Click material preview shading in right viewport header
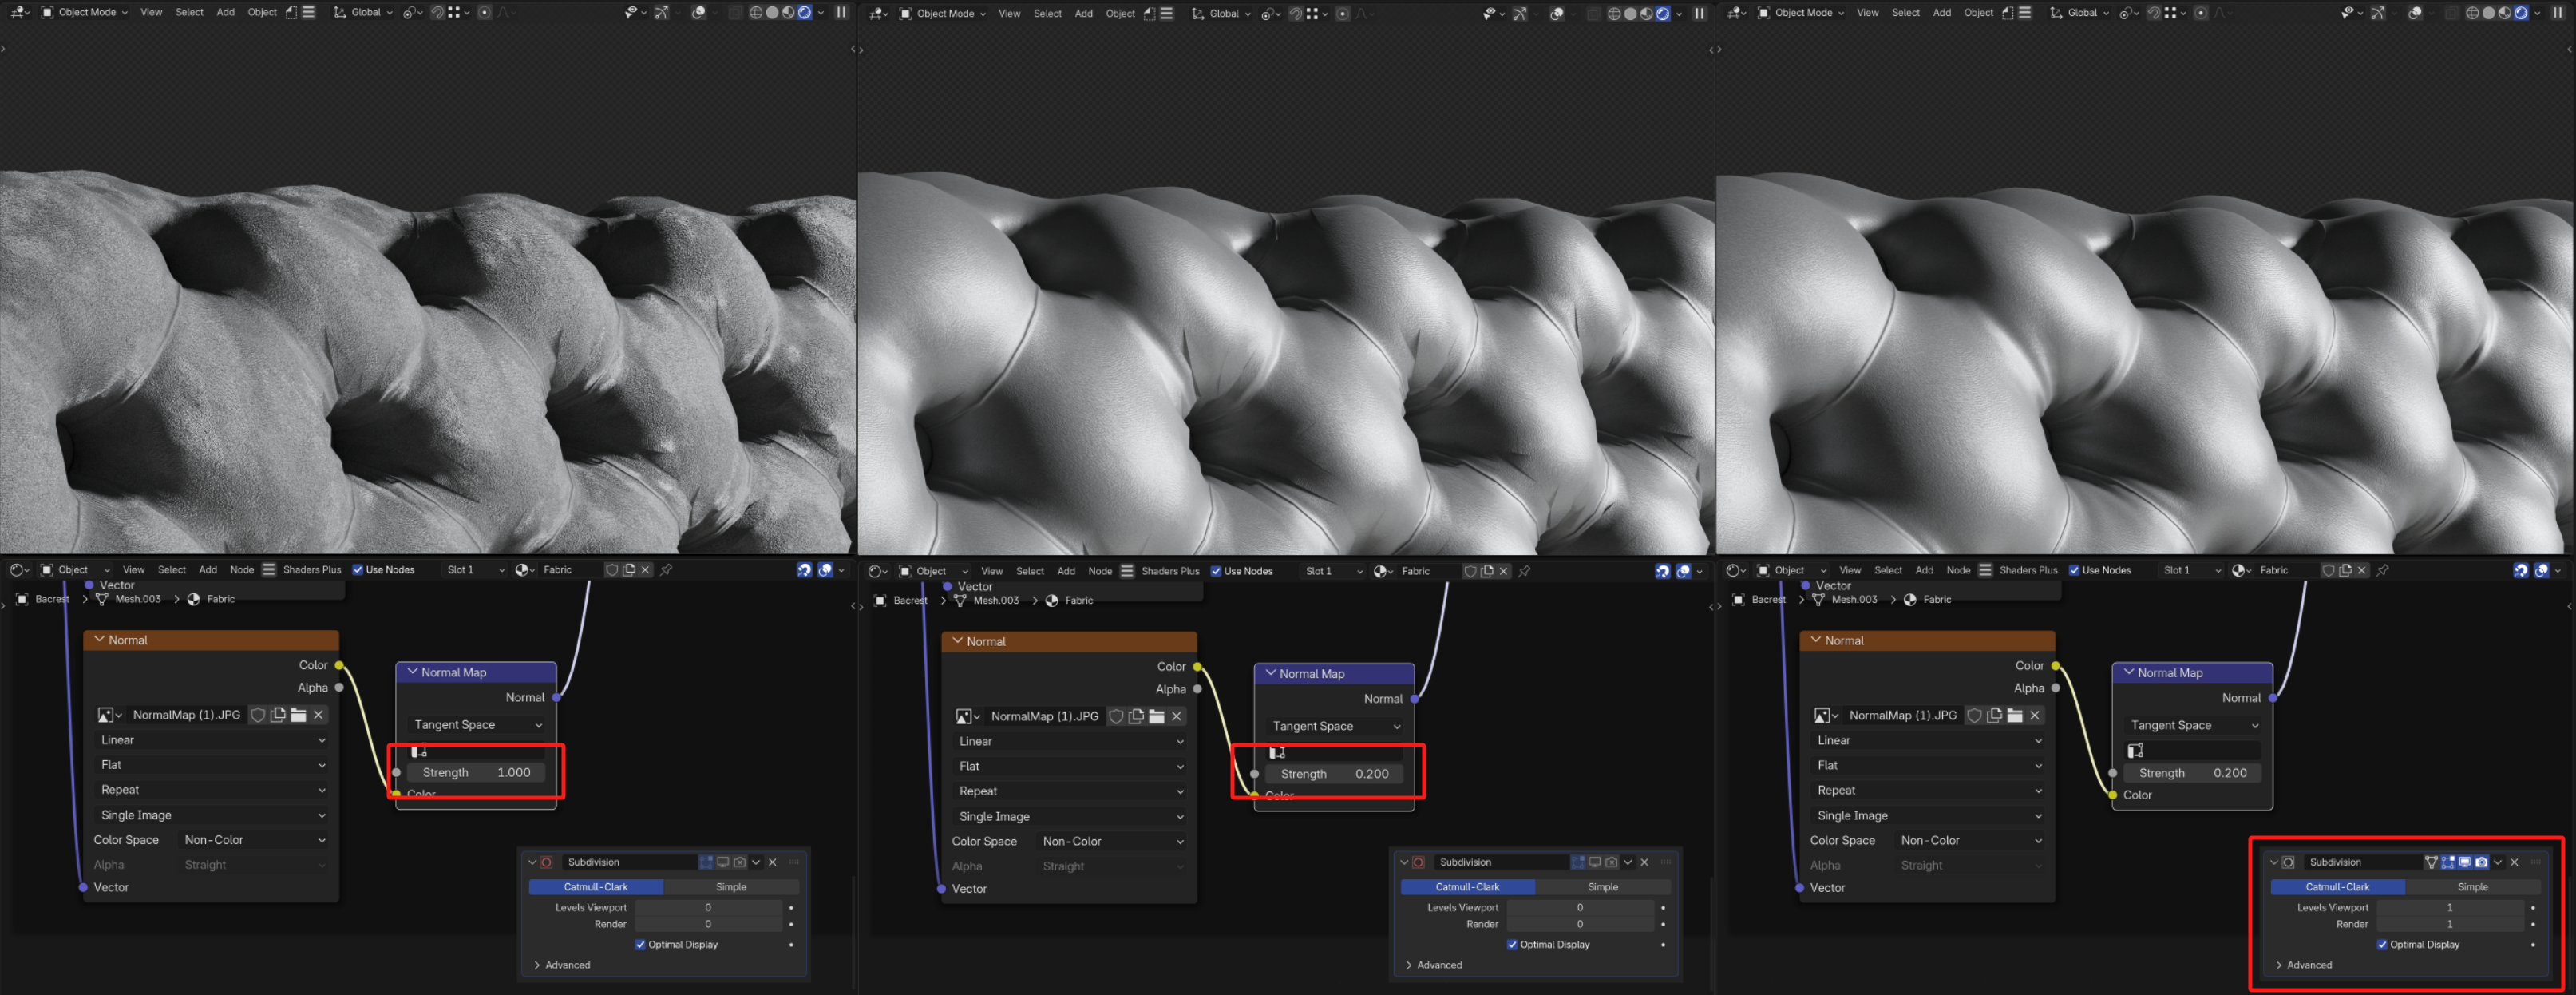 pyautogui.click(x=2504, y=13)
